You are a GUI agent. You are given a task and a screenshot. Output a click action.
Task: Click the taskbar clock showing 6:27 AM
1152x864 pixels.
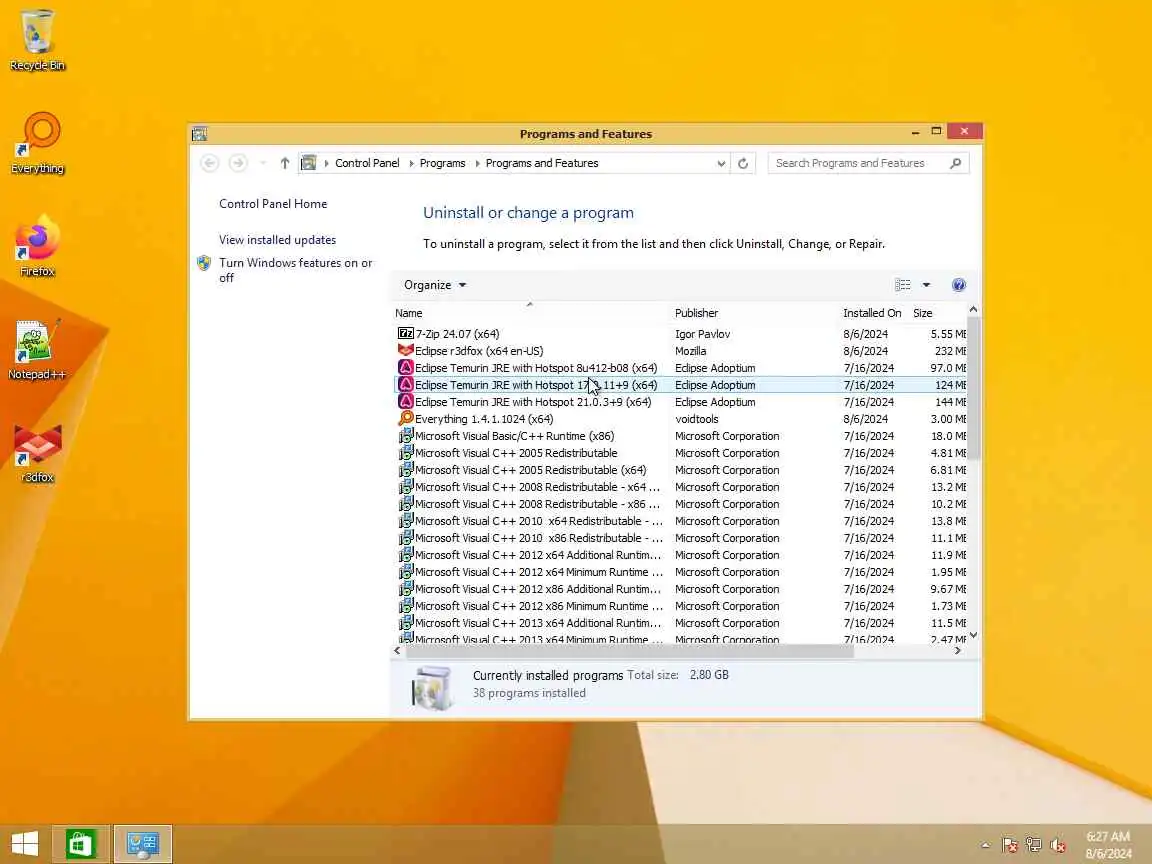point(1109,845)
